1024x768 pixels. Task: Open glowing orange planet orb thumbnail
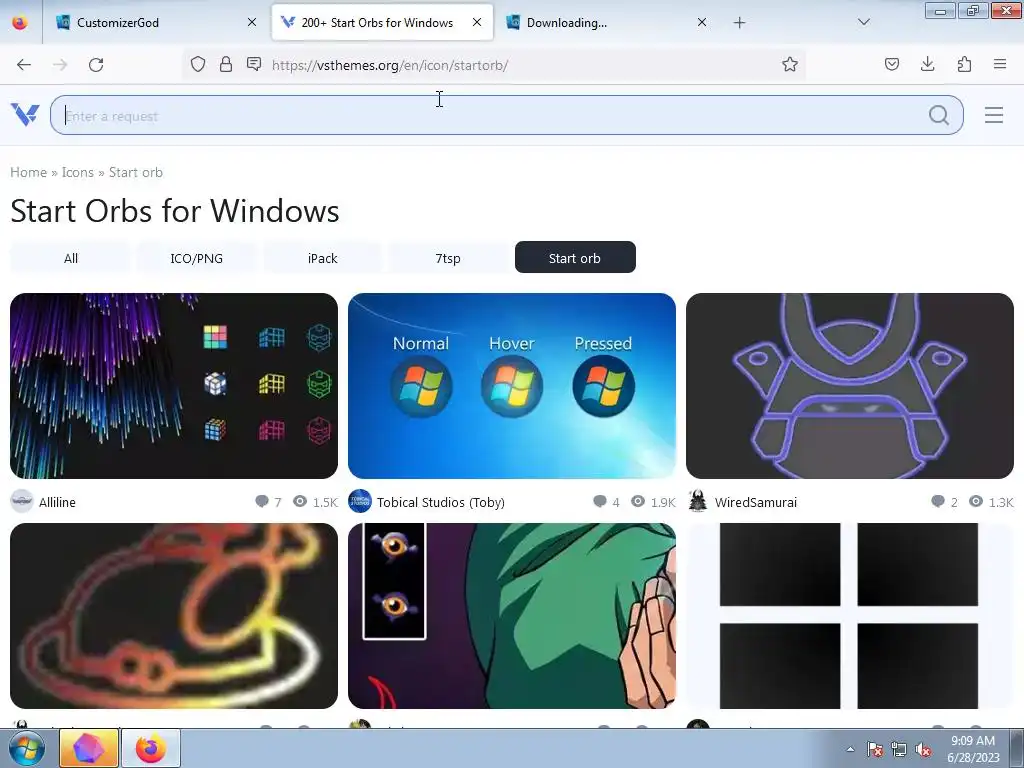pos(174,616)
